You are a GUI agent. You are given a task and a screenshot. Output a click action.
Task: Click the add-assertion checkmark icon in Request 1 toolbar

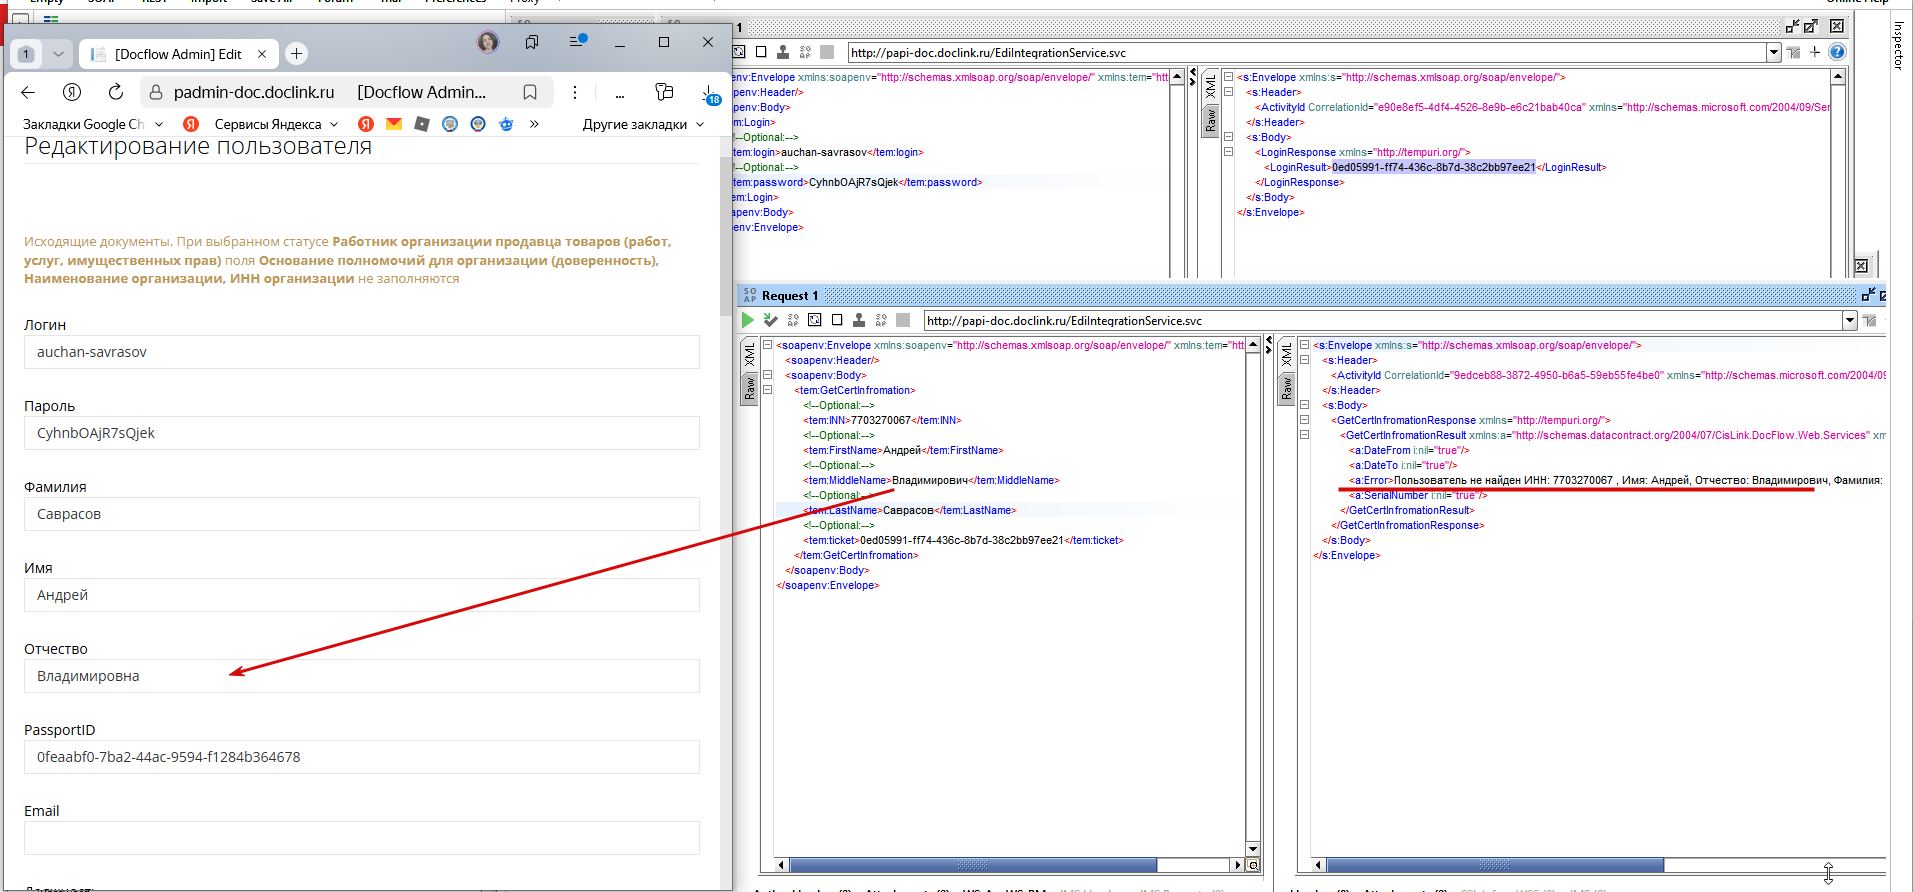[770, 320]
